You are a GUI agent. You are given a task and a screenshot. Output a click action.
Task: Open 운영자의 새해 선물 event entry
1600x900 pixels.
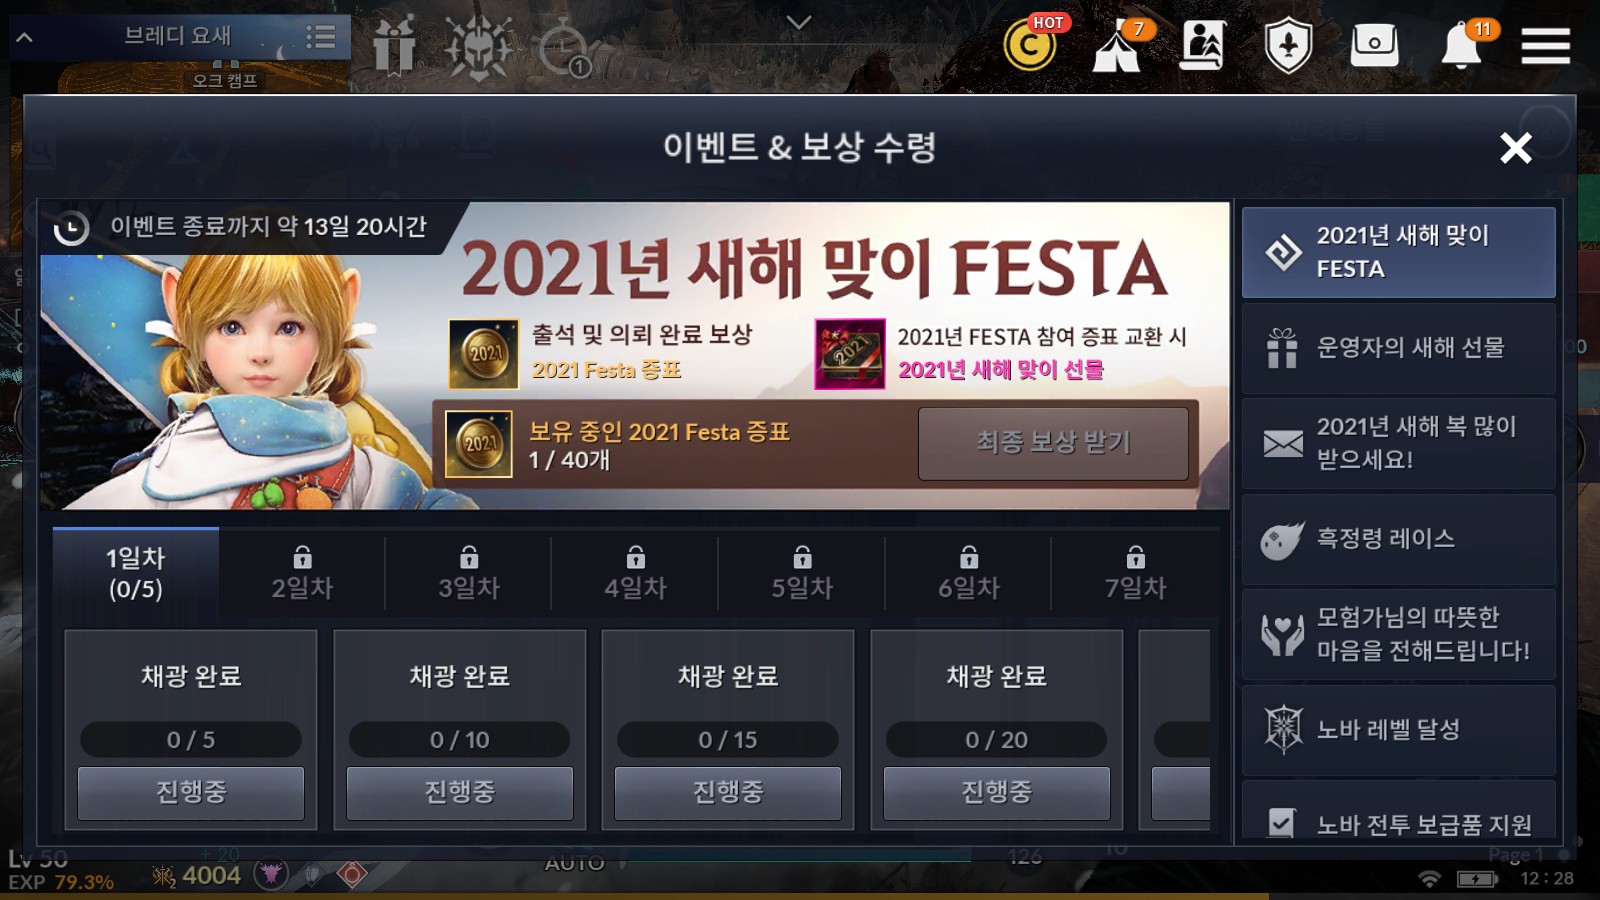click(1398, 348)
